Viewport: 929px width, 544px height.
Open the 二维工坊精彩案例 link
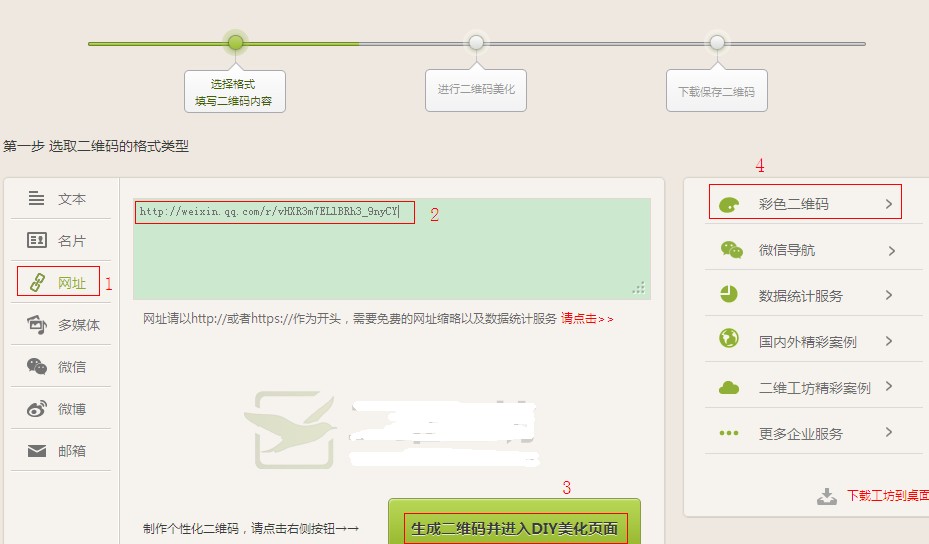click(815, 388)
